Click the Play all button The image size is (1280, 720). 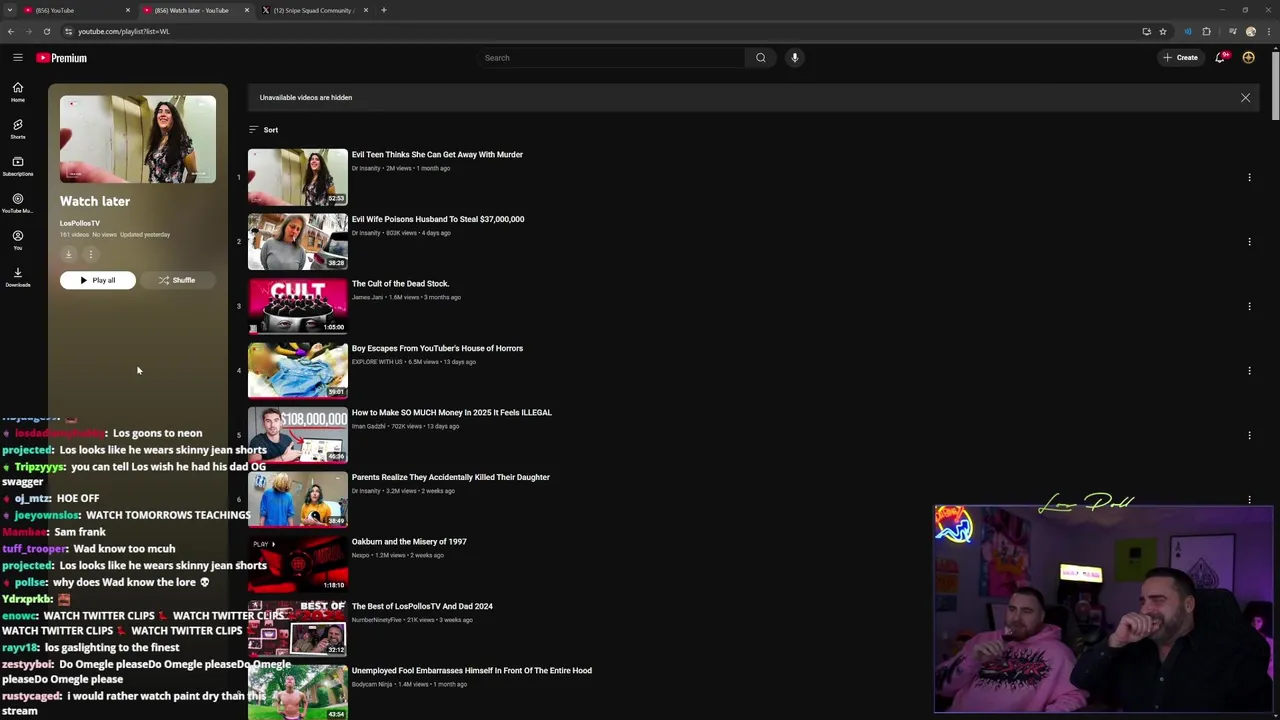click(x=98, y=281)
